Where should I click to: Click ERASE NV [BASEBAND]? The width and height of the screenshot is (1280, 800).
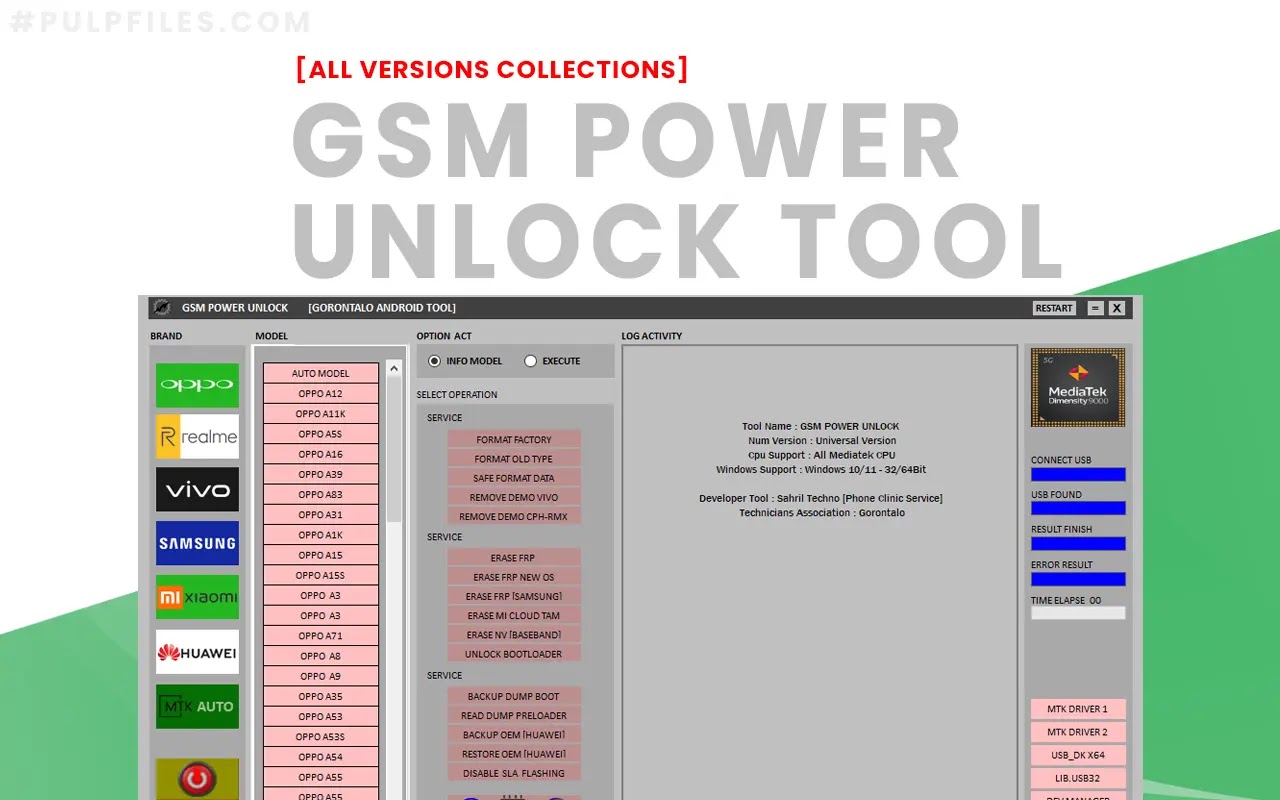[x=514, y=635]
